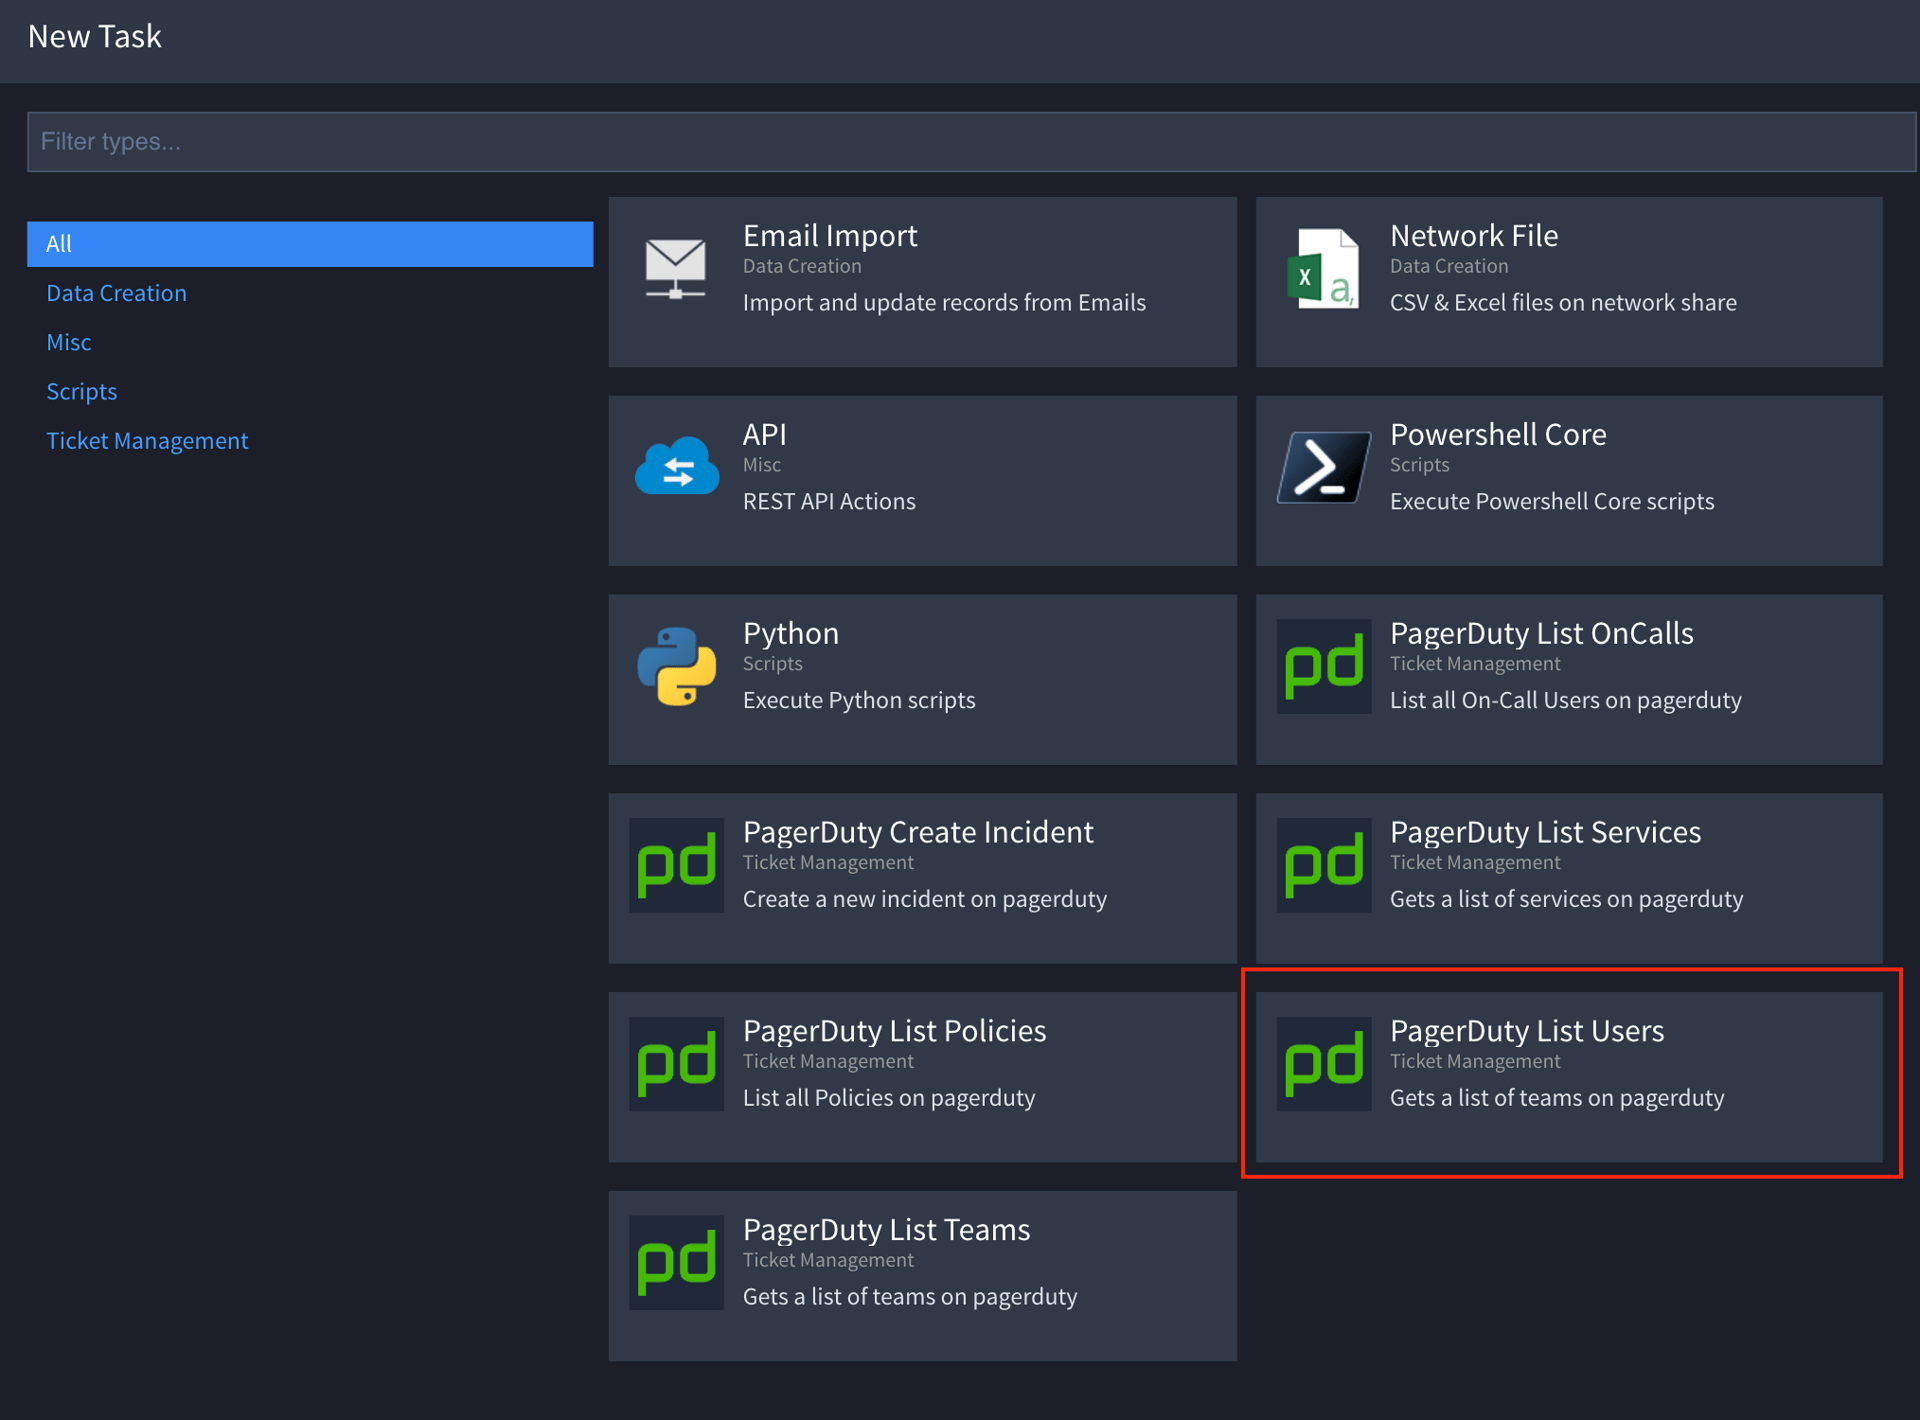Click the Python snake logo icon
Screen dimensions: 1920x1420
point(677,666)
